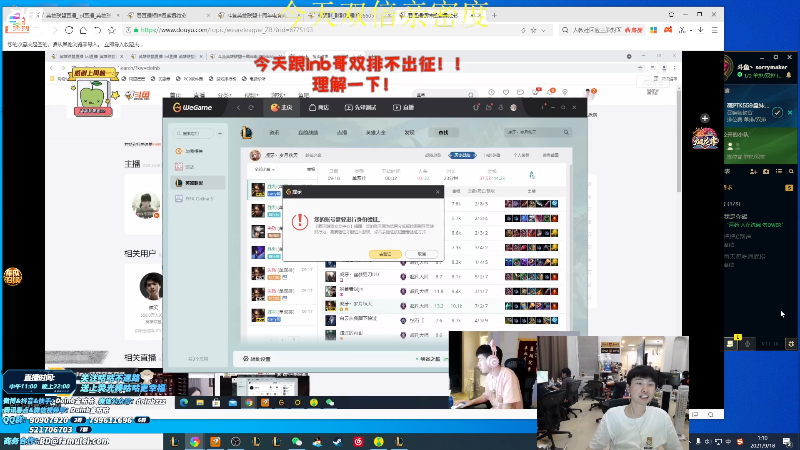
Task: Open the colorful browser icon on the taskbar
Action: (195, 442)
